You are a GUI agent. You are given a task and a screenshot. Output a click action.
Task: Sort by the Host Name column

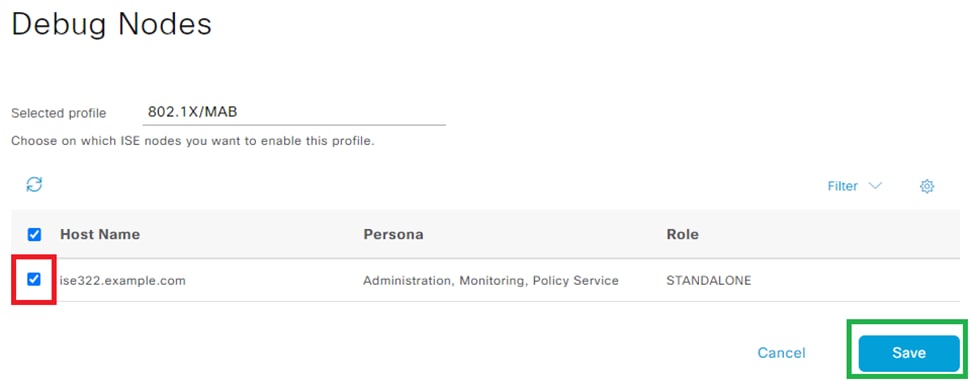click(x=100, y=235)
